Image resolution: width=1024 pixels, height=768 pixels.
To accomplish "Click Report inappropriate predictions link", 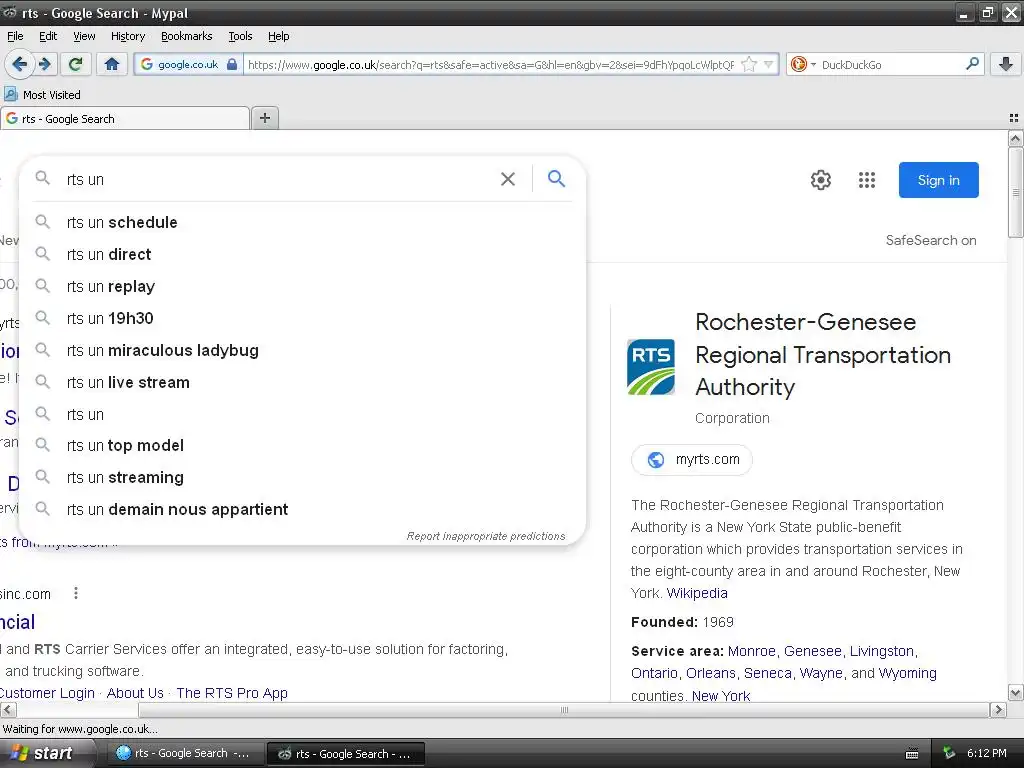I will [x=486, y=536].
